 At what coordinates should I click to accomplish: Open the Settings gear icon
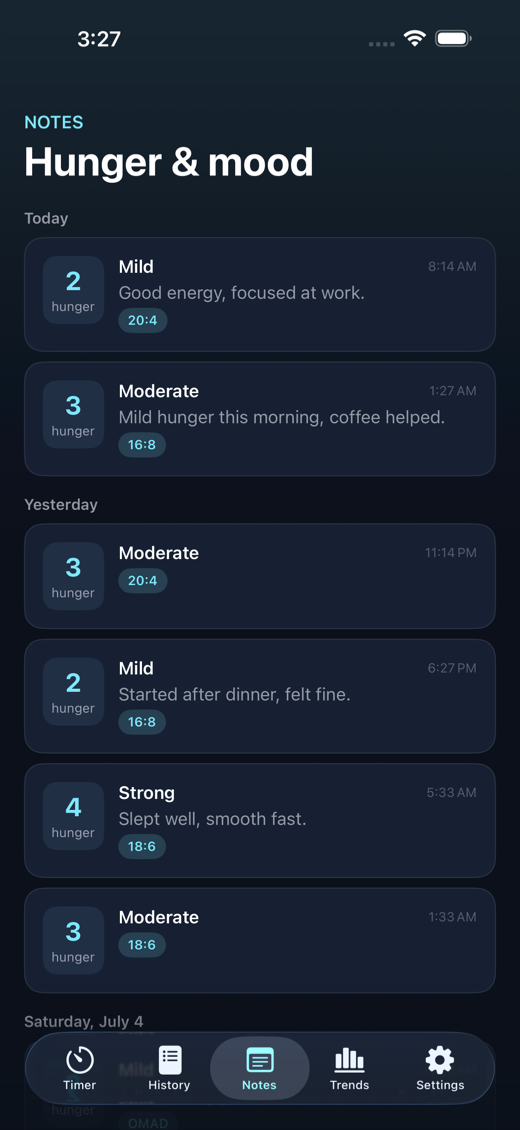pos(440,1060)
